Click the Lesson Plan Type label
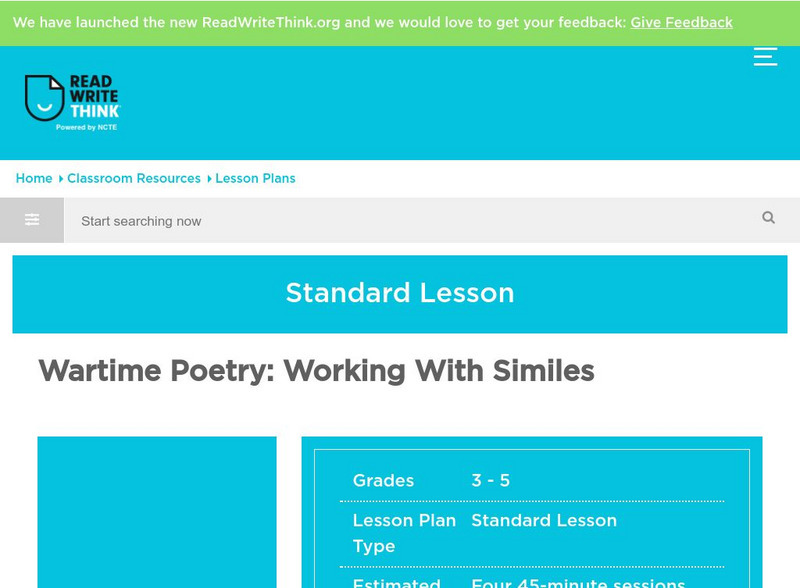Screen dimensions: 800x588 click(404, 533)
